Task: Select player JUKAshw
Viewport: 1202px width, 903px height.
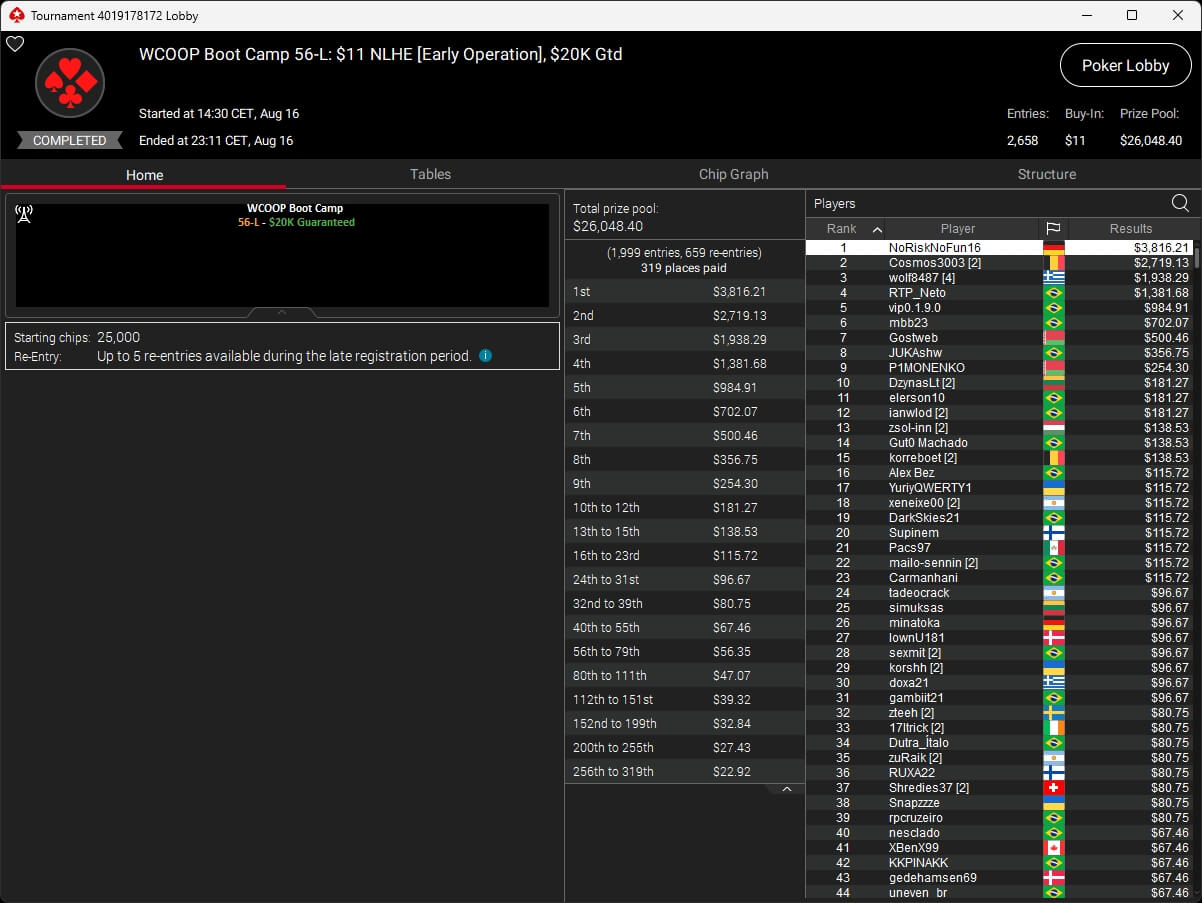Action: (999, 352)
